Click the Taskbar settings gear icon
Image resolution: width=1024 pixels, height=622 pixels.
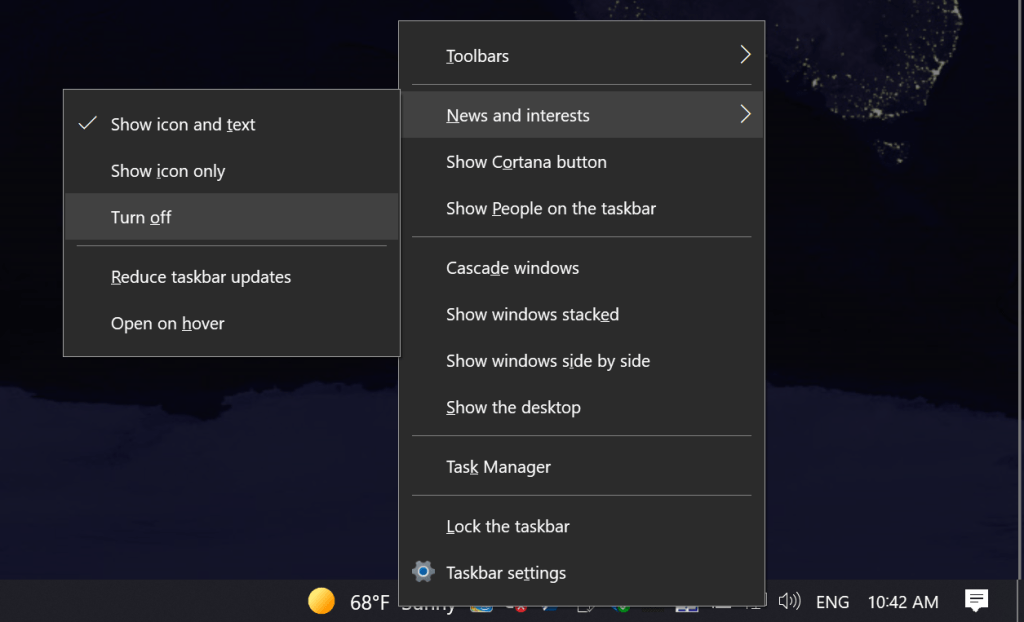click(x=424, y=572)
